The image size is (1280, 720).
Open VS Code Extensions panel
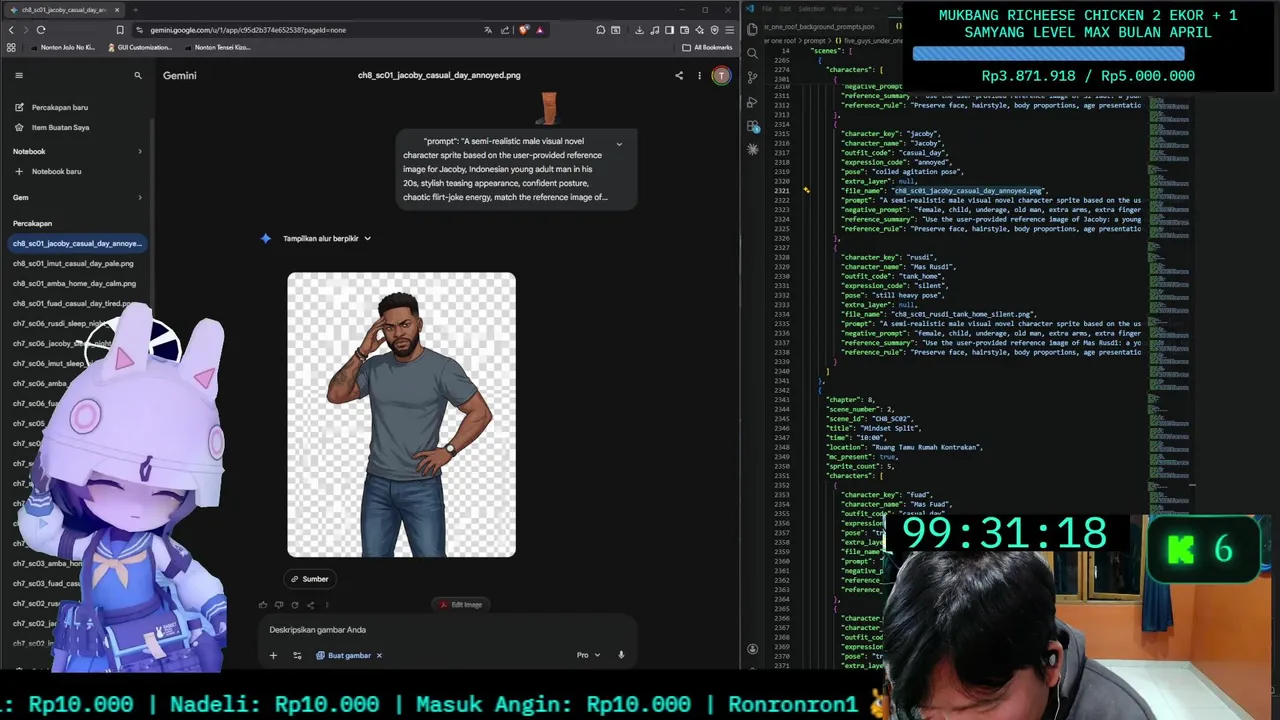[753, 126]
